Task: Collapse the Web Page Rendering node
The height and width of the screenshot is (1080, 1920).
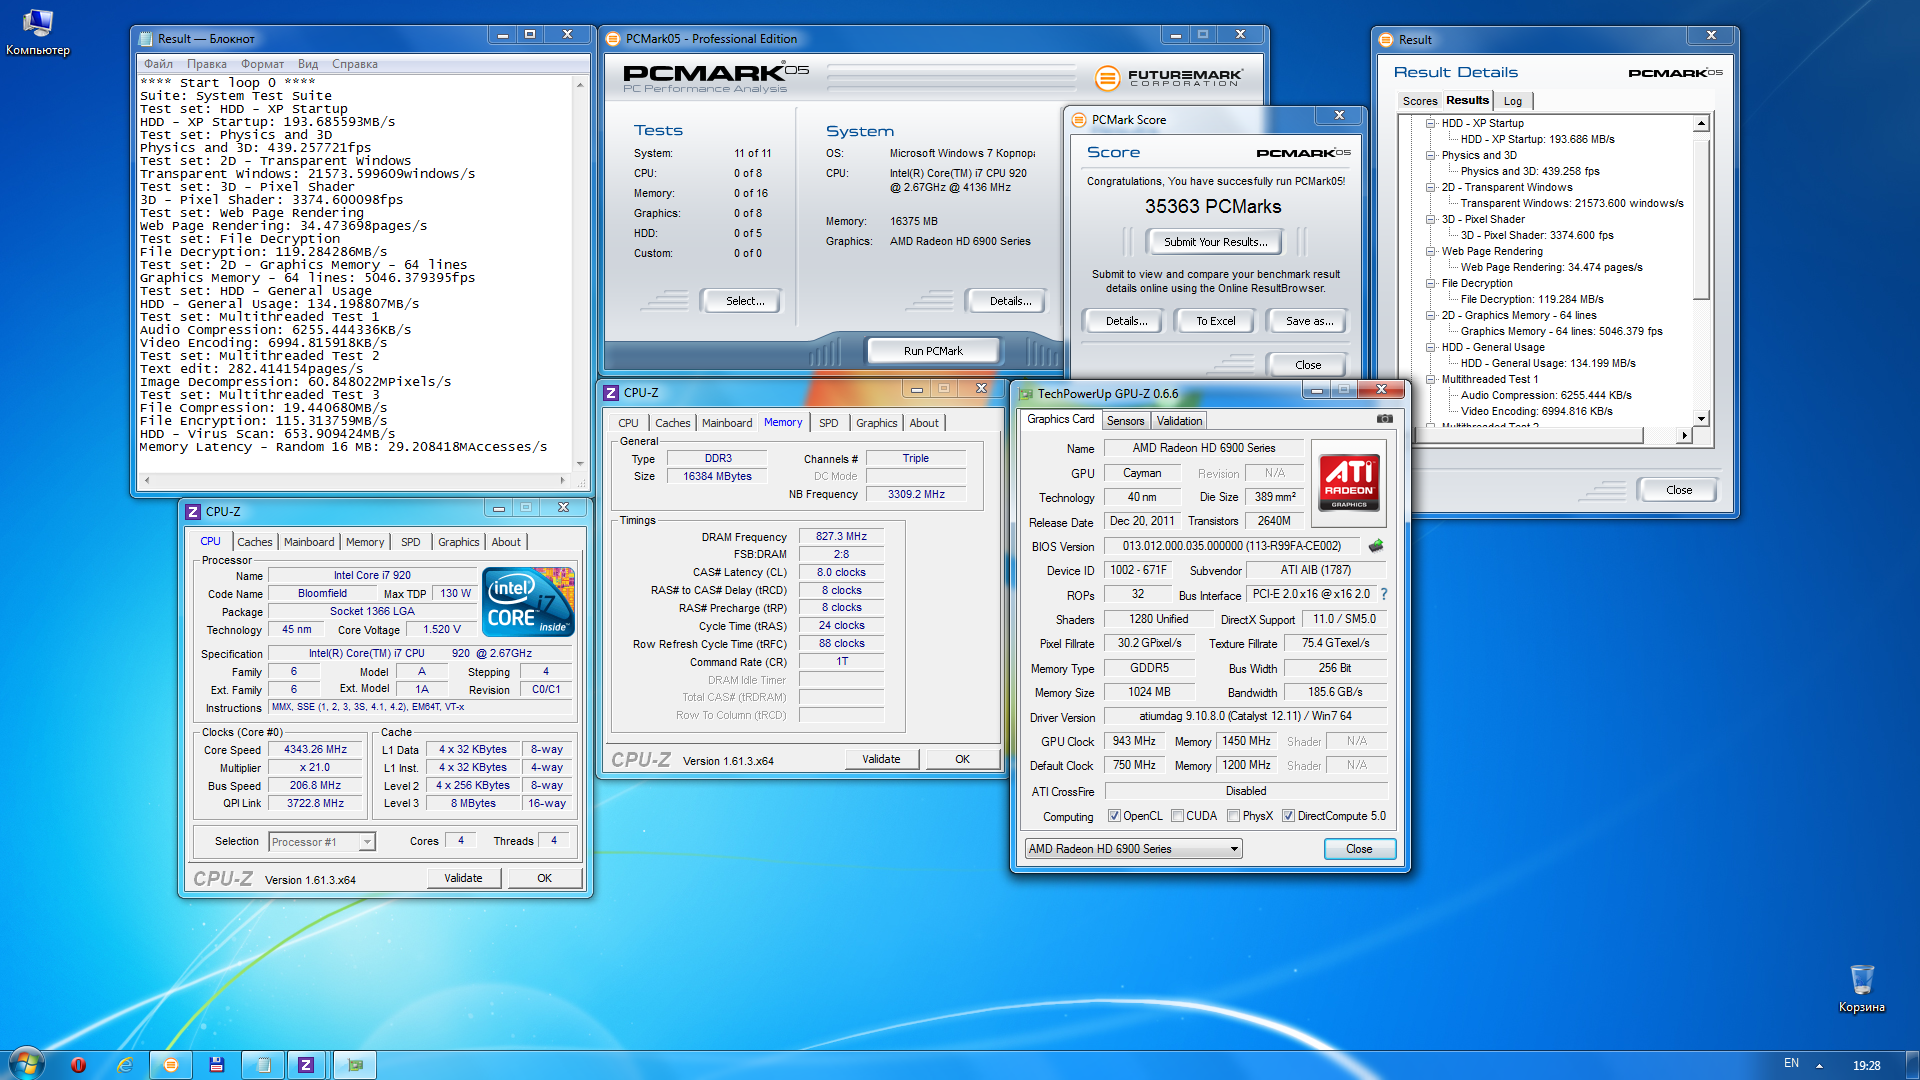Action: point(1430,252)
